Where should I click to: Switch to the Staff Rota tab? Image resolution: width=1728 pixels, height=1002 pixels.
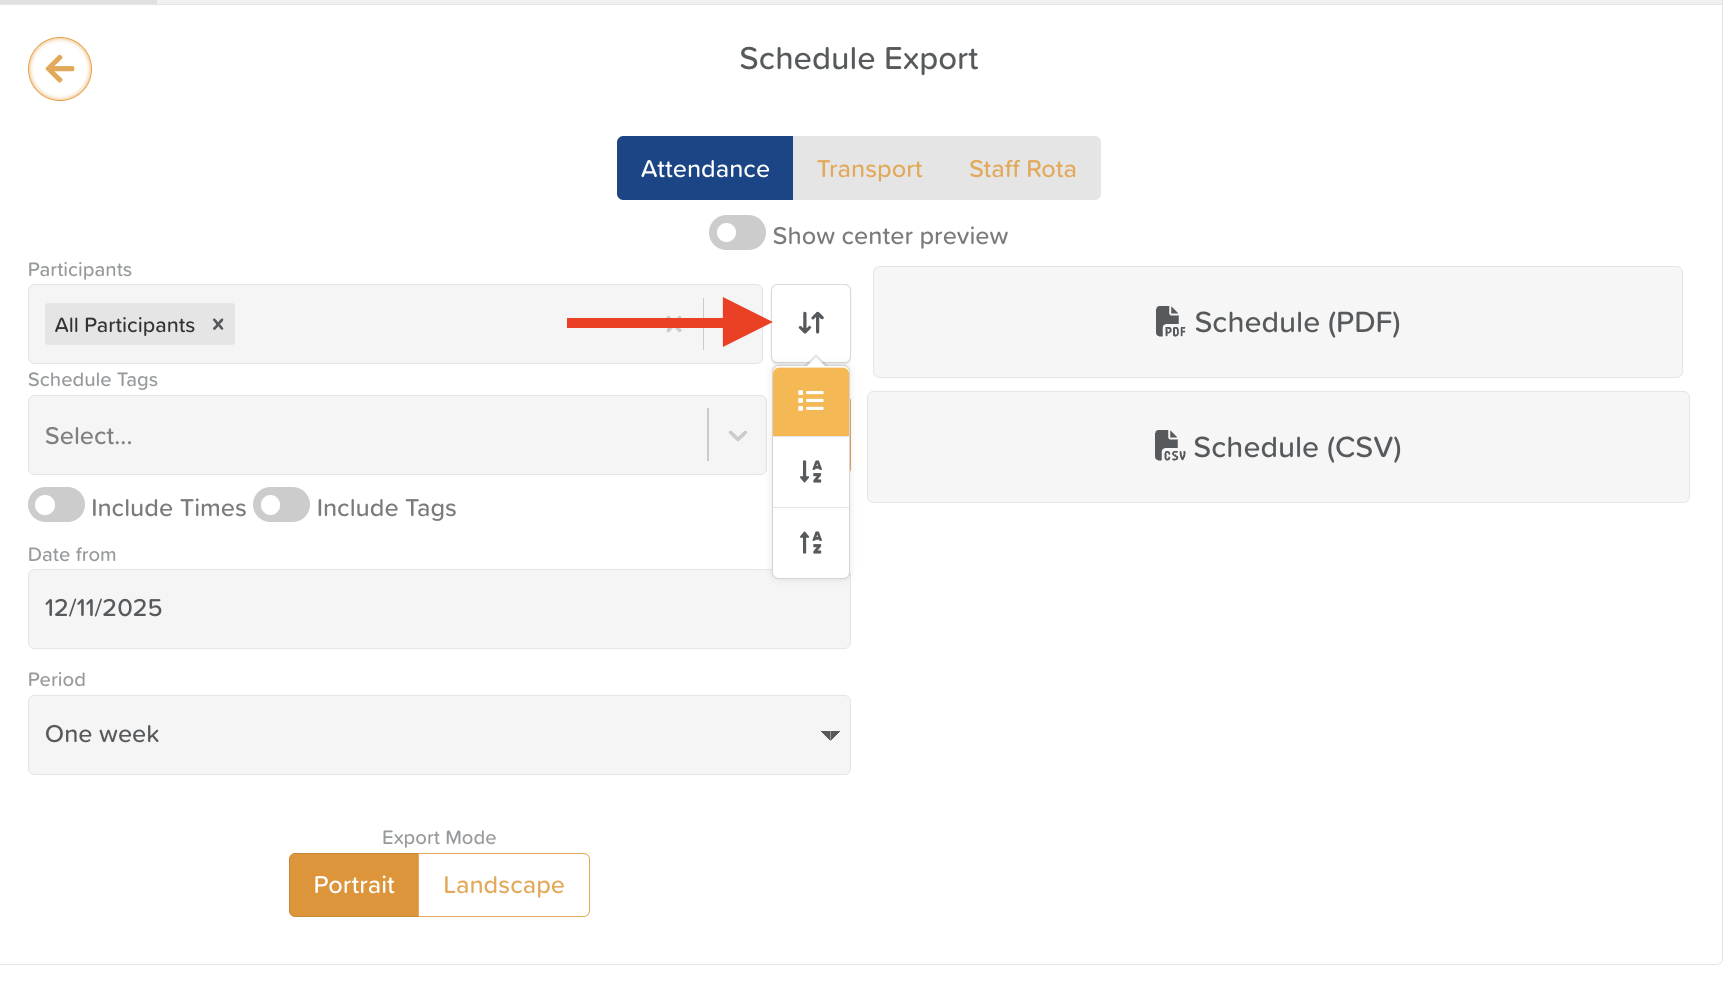click(1022, 169)
